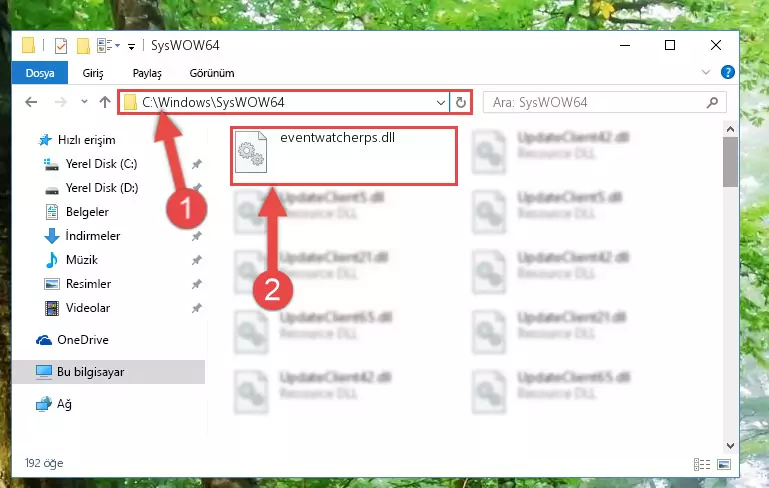769x488 pixels.
Task: Open Yerel Disk (D:) in sidebar
Action: 102,188
